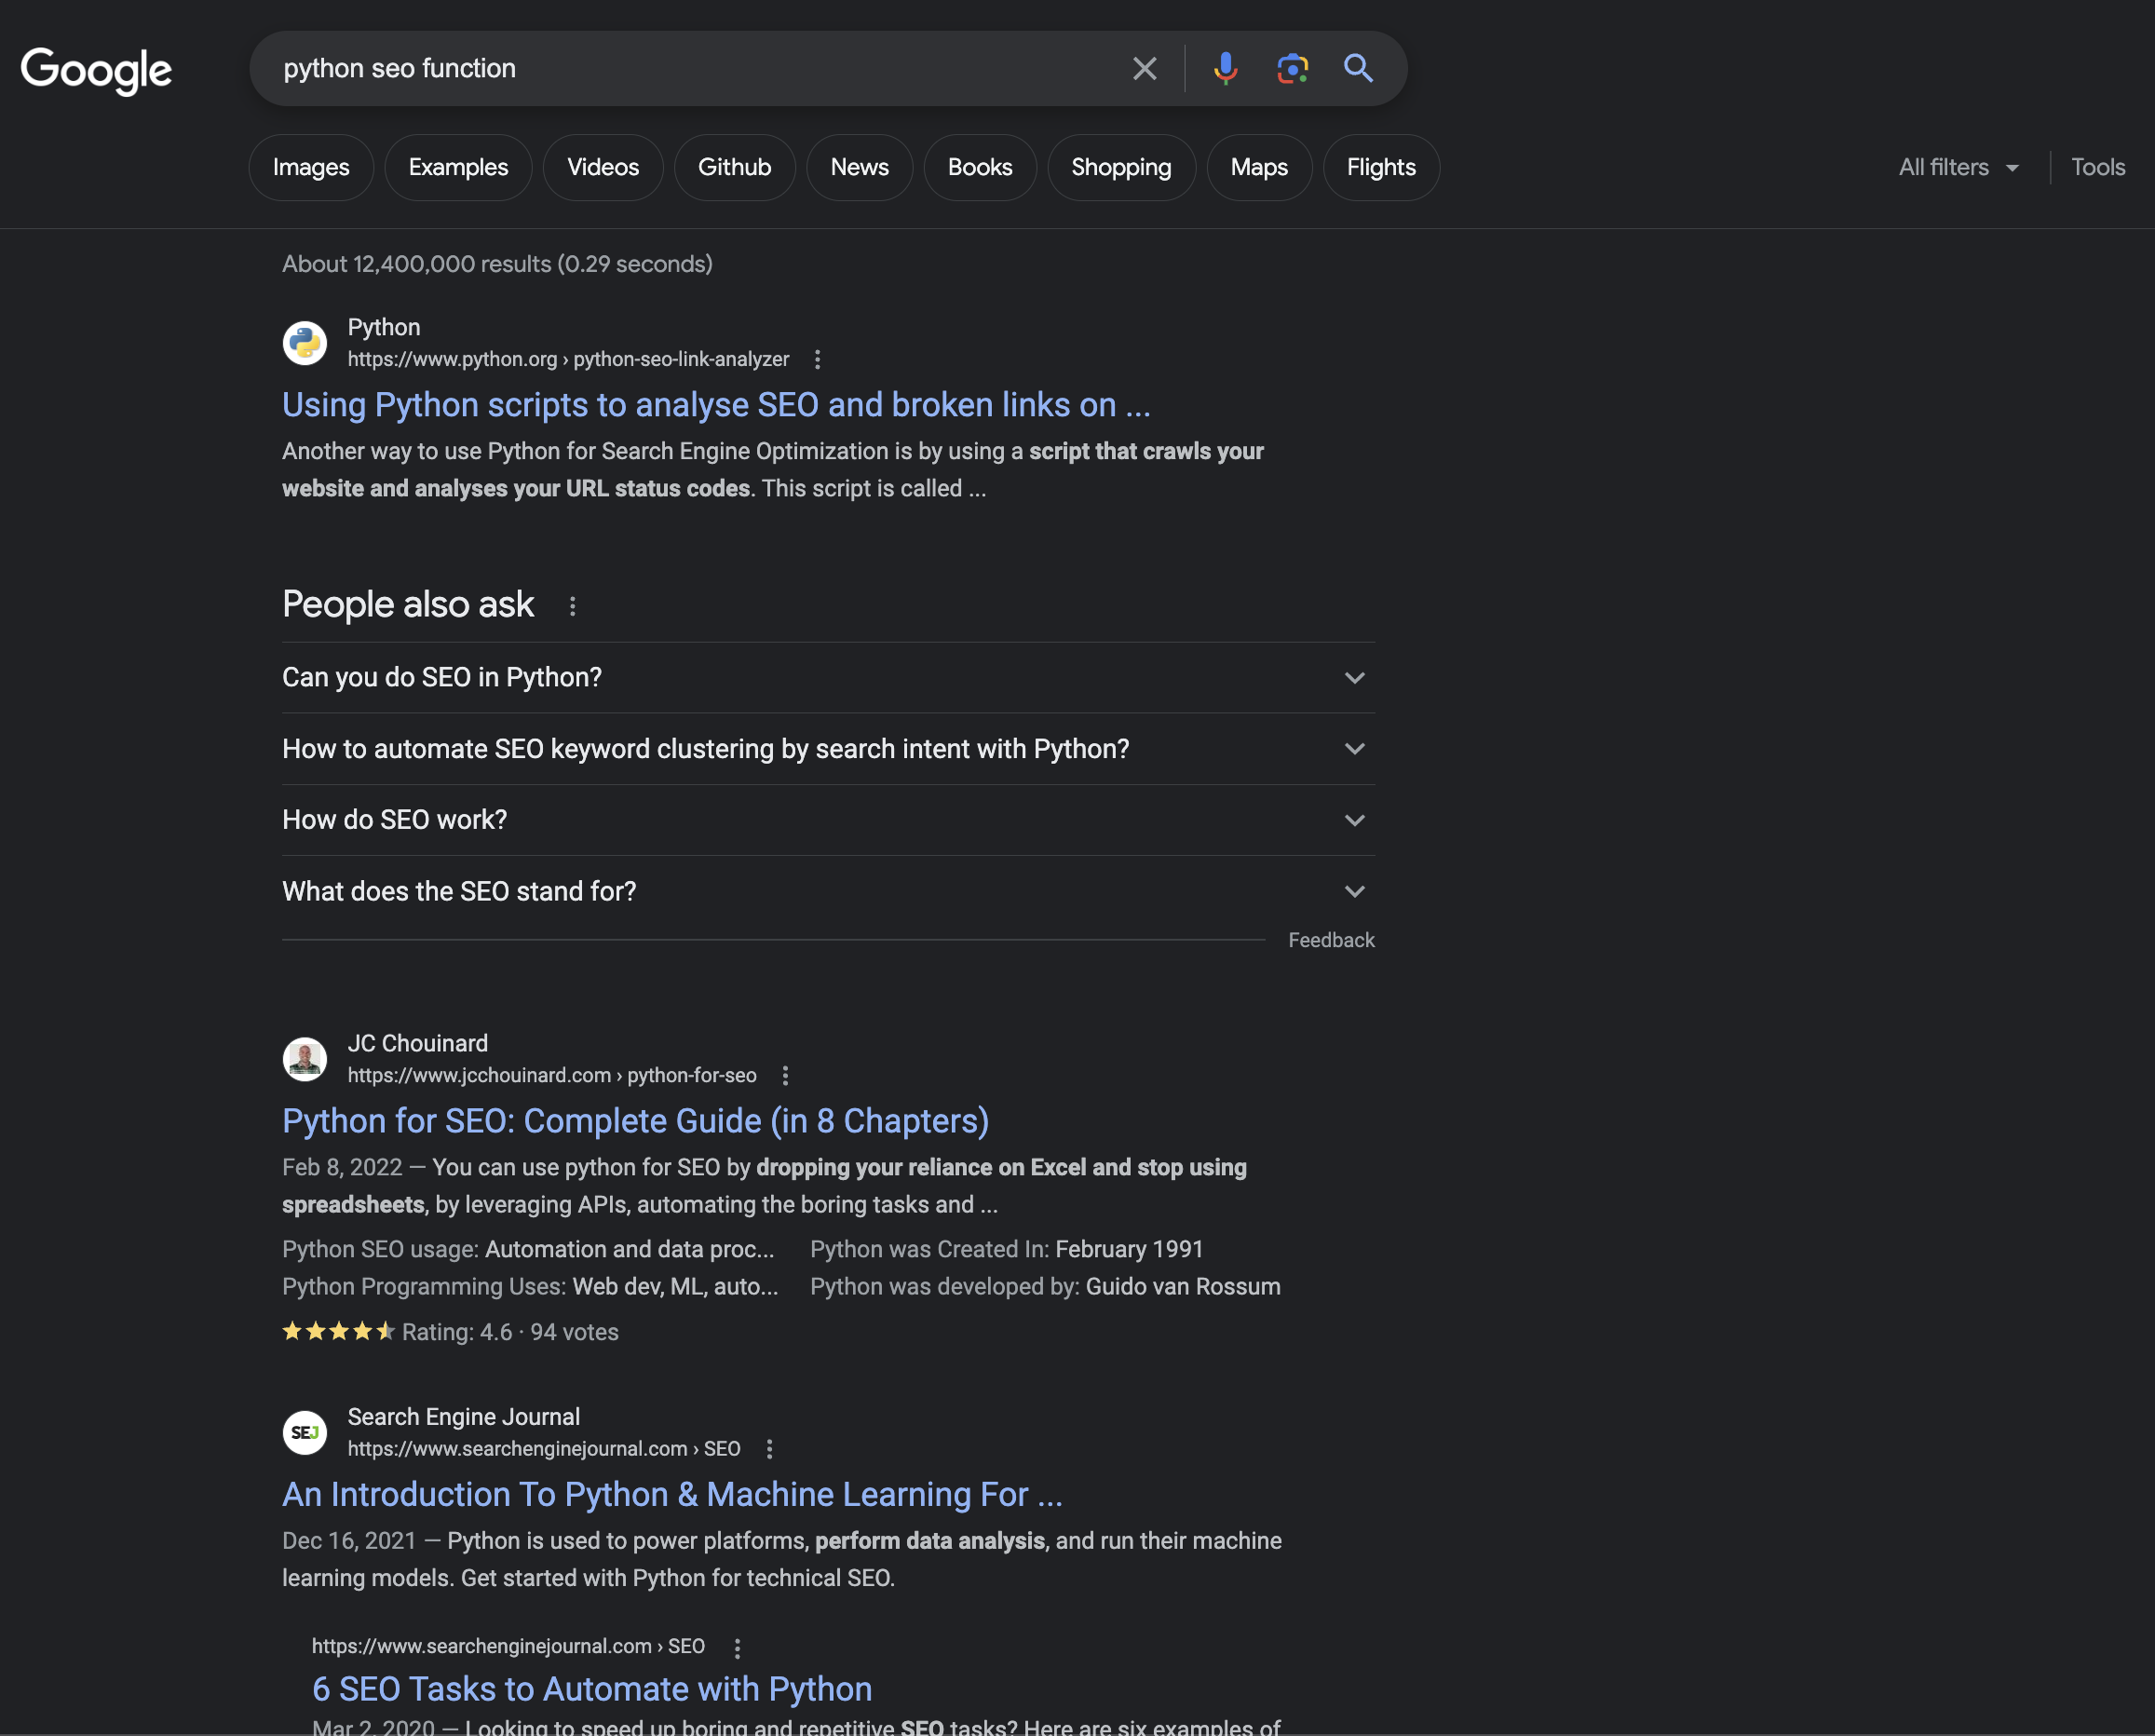2155x1736 pixels.
Task: Click the Github filter tab
Action: point(735,167)
